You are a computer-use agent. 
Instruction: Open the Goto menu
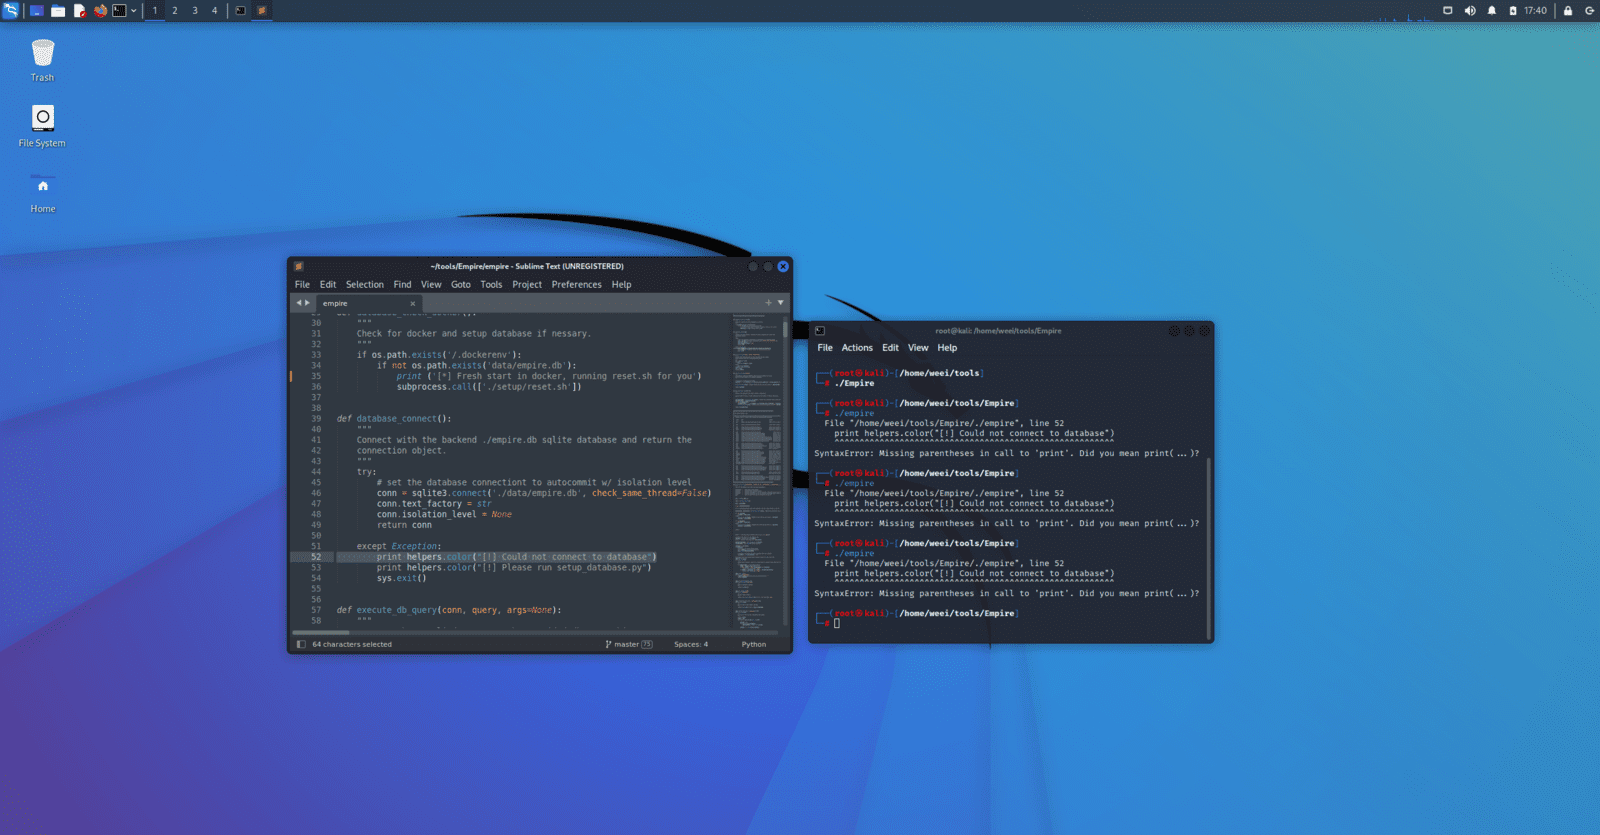[460, 285]
